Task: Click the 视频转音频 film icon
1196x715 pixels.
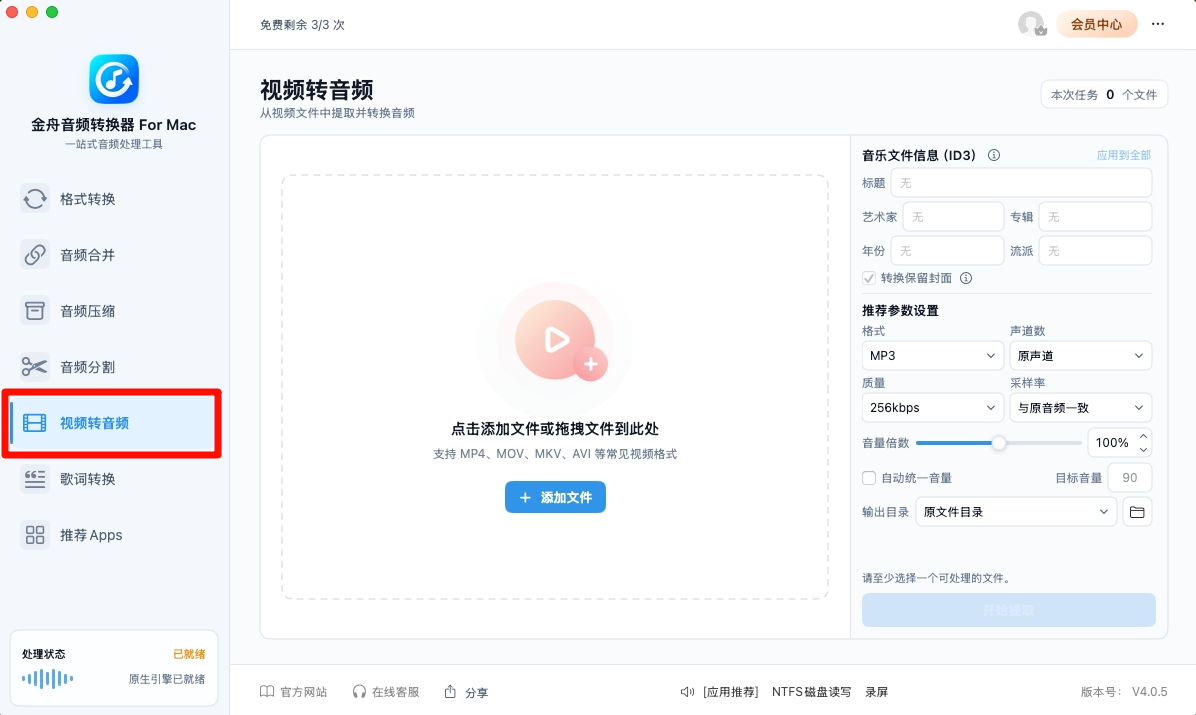Action: pyautogui.click(x=34, y=423)
